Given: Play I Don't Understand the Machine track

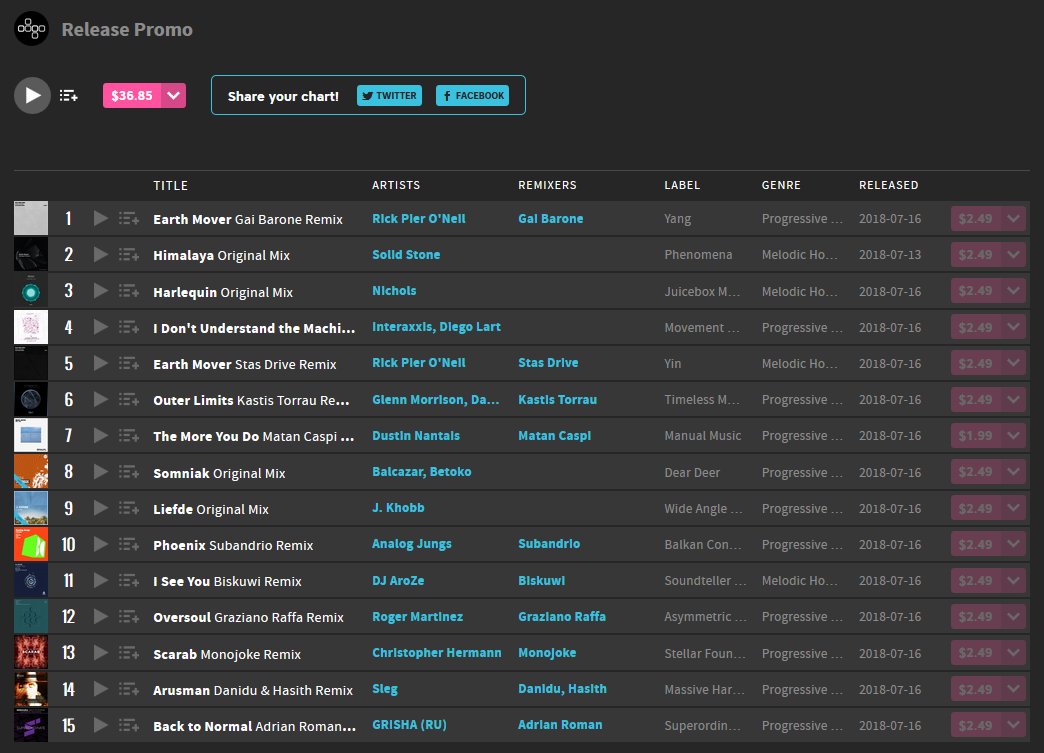Looking at the screenshot, I should [x=101, y=327].
